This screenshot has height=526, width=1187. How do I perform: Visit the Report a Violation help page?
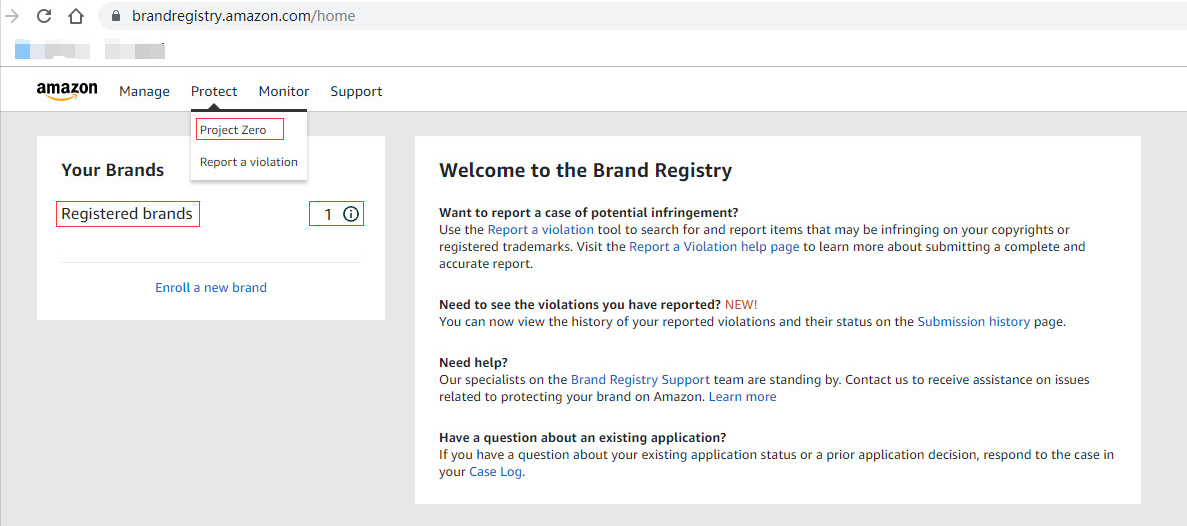point(714,247)
